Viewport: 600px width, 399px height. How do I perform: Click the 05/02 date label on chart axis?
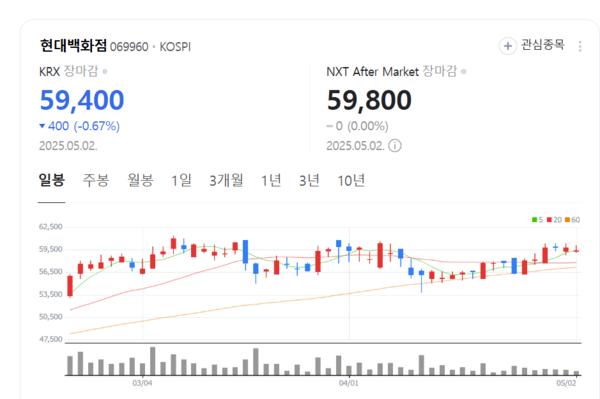coord(566,383)
